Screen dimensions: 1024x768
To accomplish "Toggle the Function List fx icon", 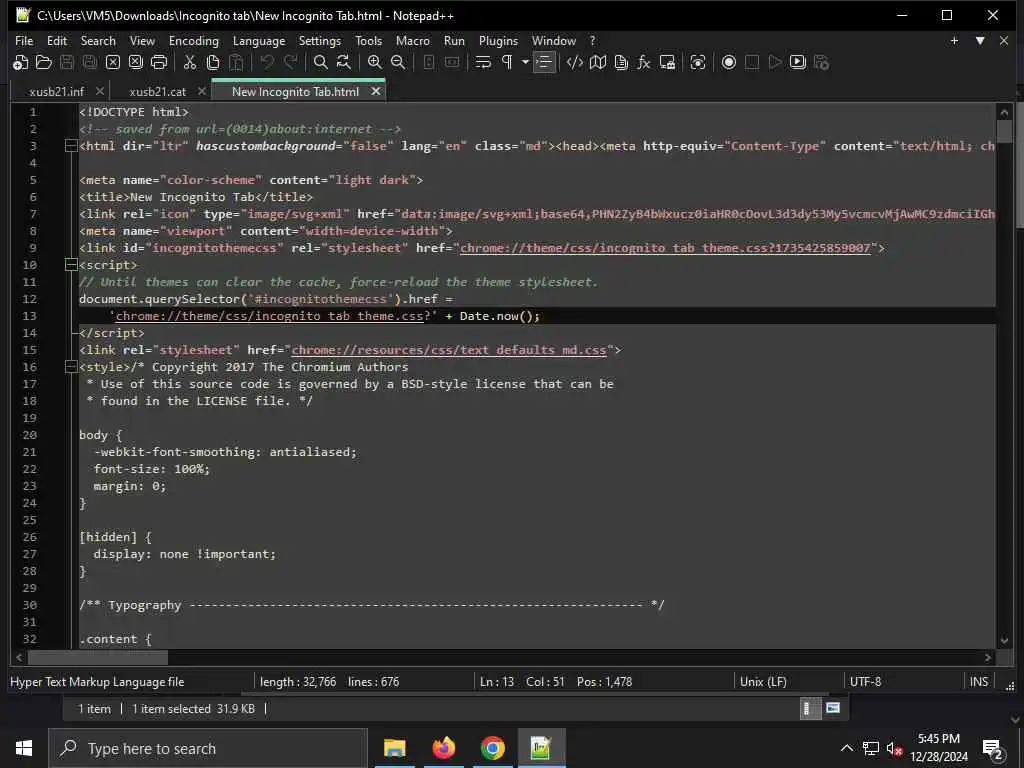I will 644,63.
